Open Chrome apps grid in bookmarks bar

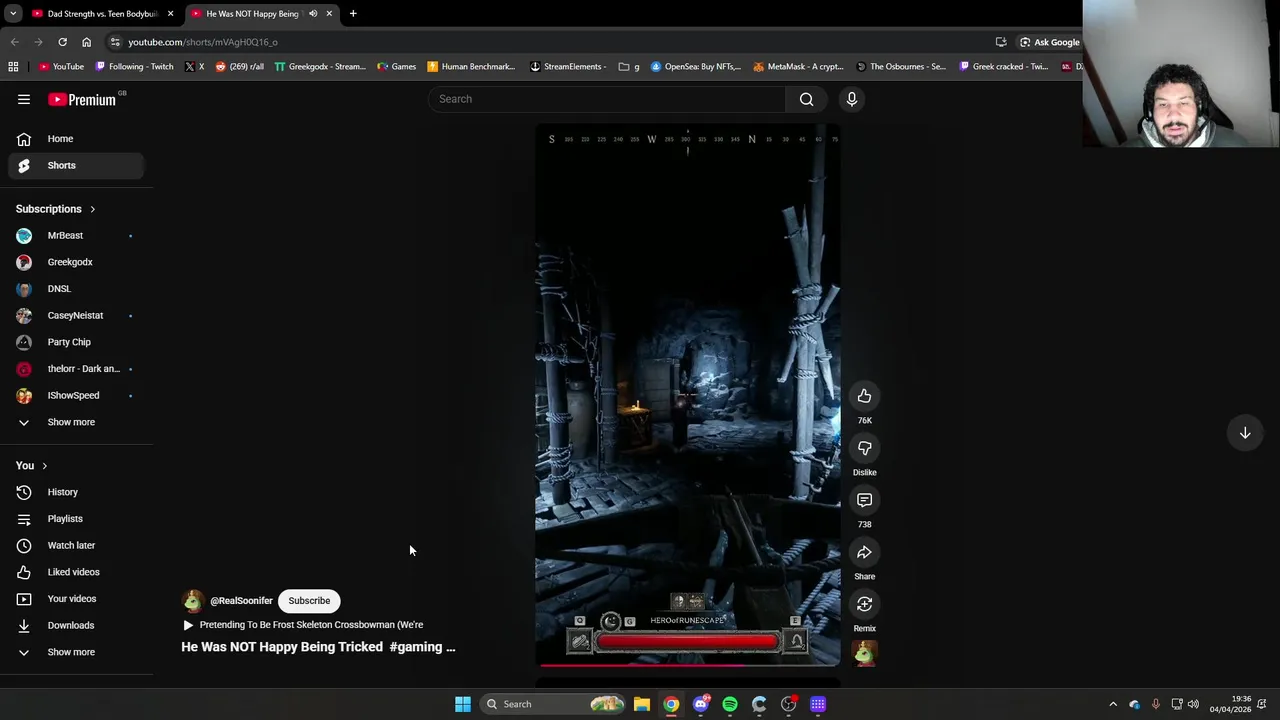point(13,67)
